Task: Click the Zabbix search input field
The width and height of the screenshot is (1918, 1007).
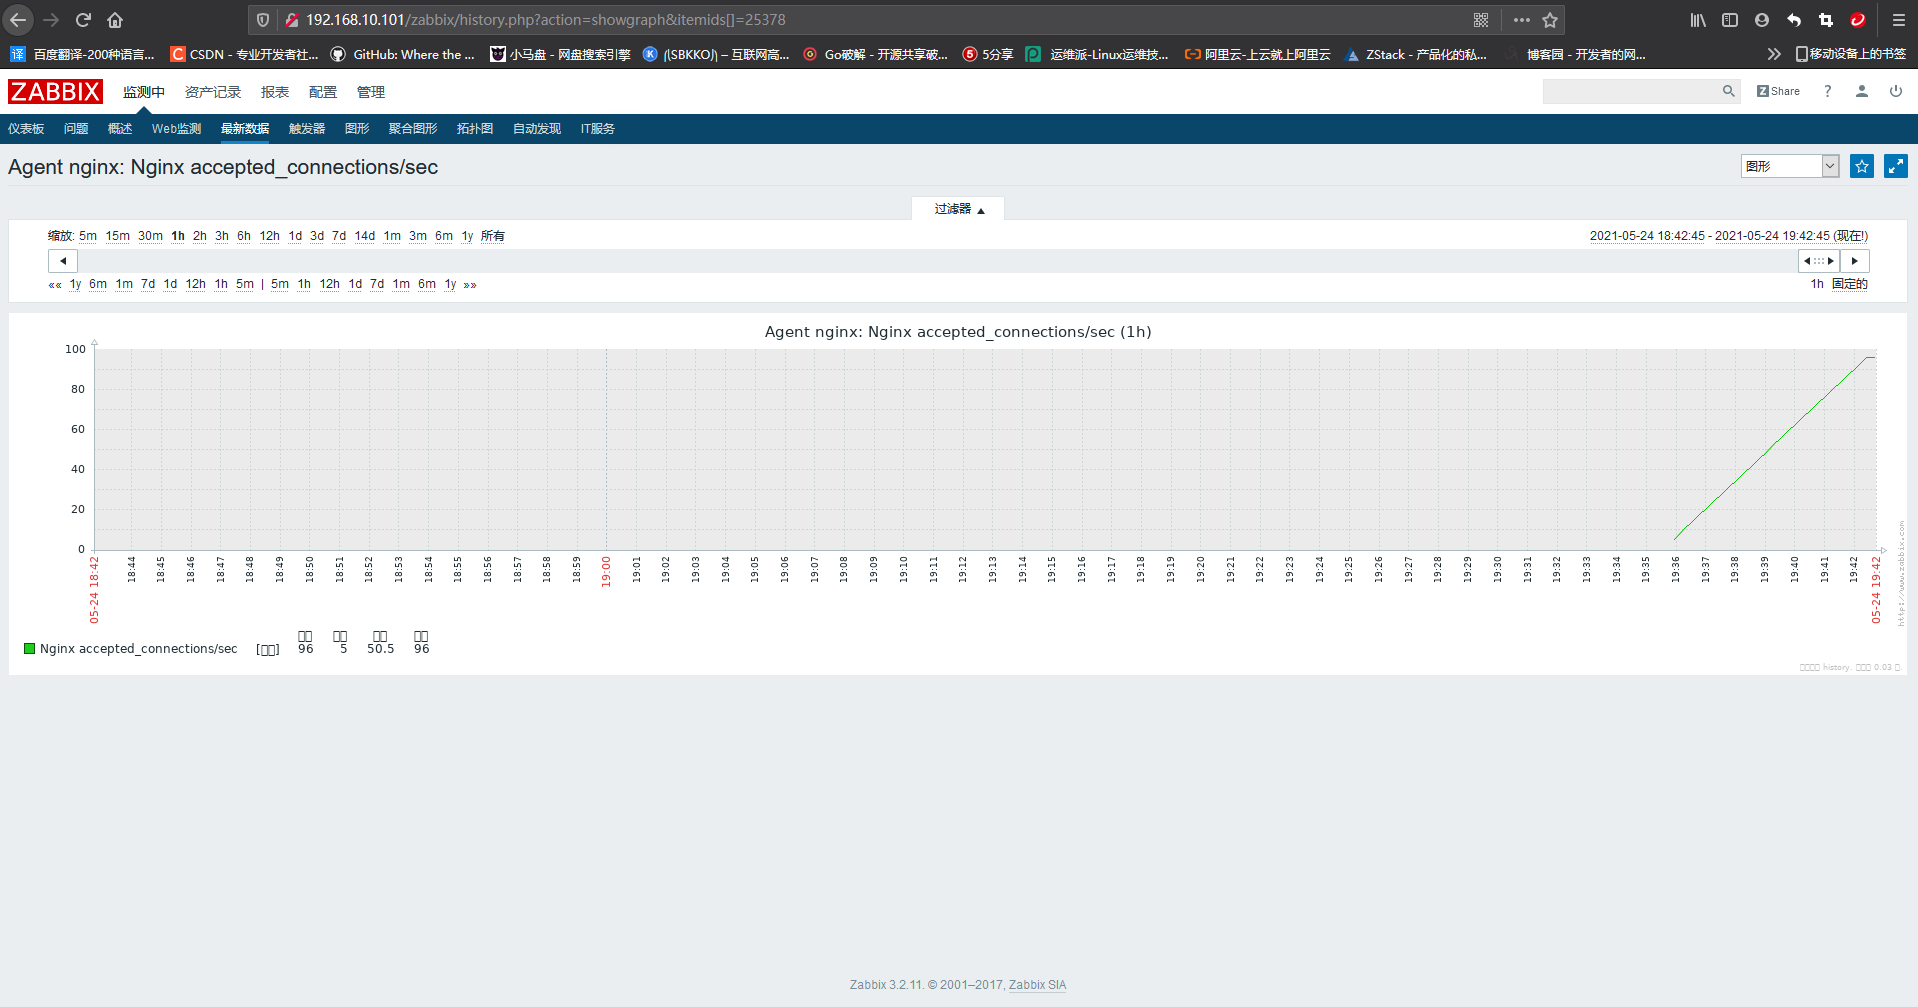Action: 1630,91
